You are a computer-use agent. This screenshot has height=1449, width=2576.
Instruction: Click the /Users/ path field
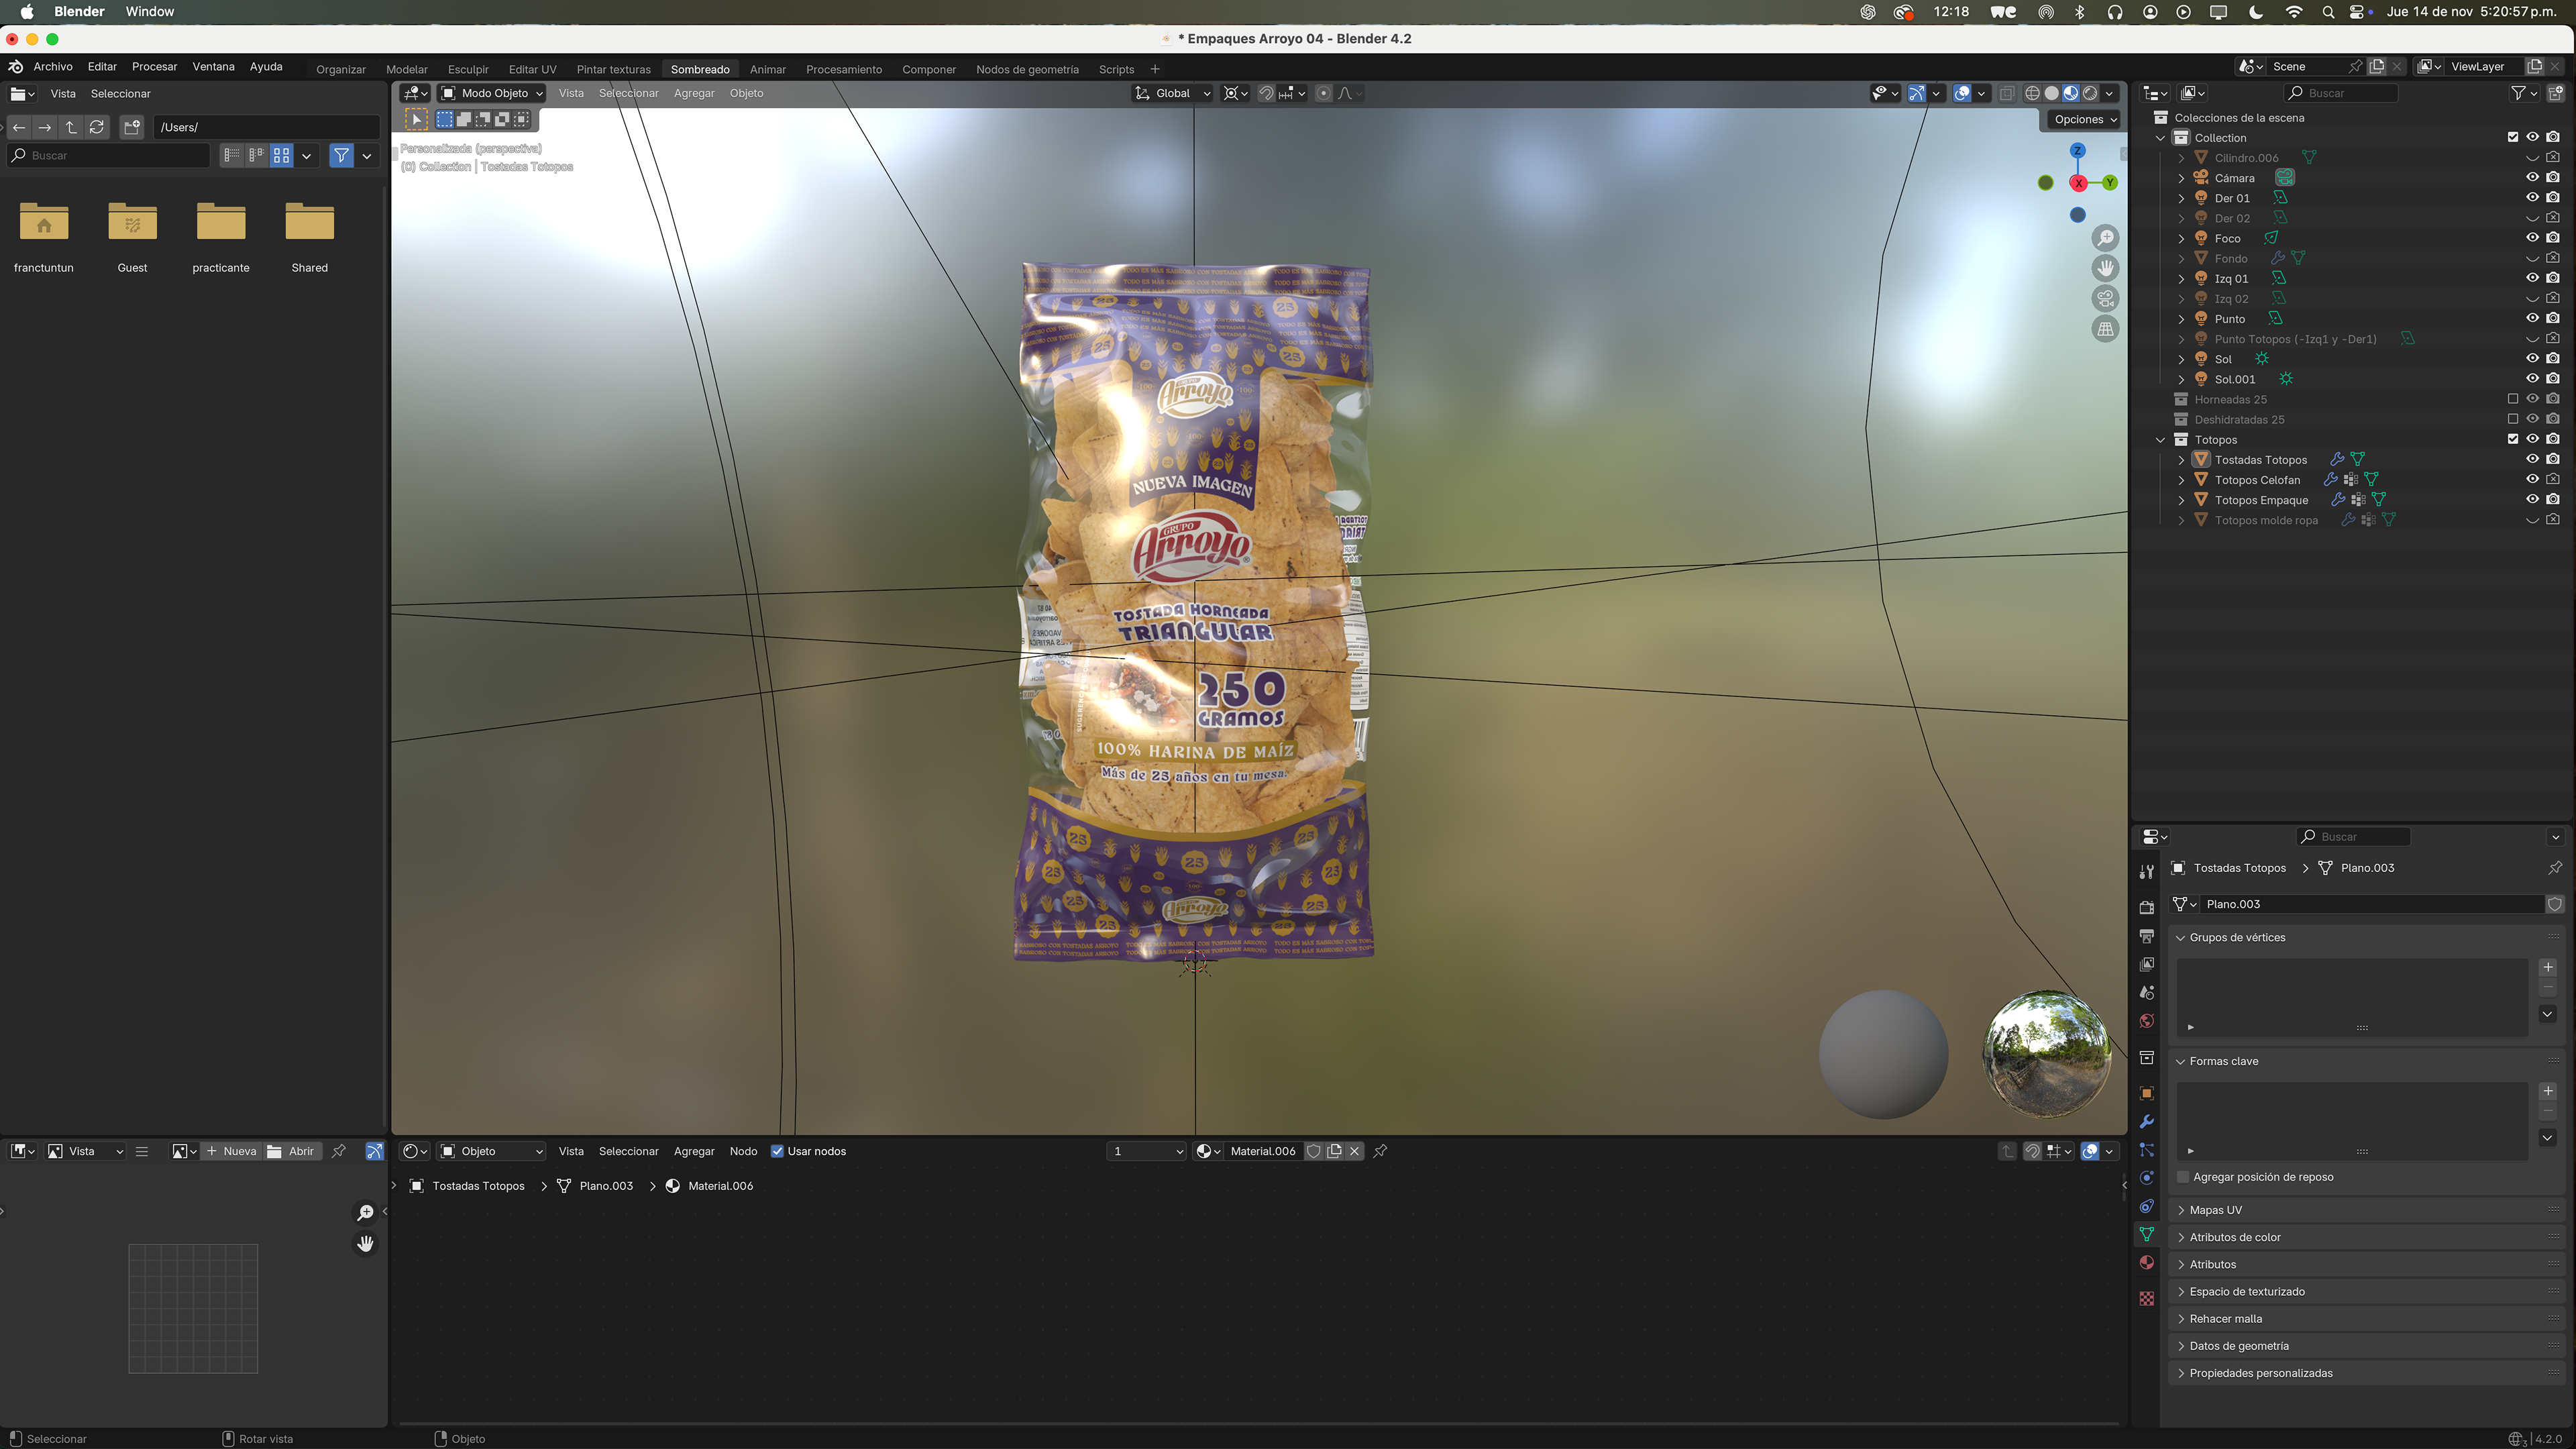tap(266, 127)
